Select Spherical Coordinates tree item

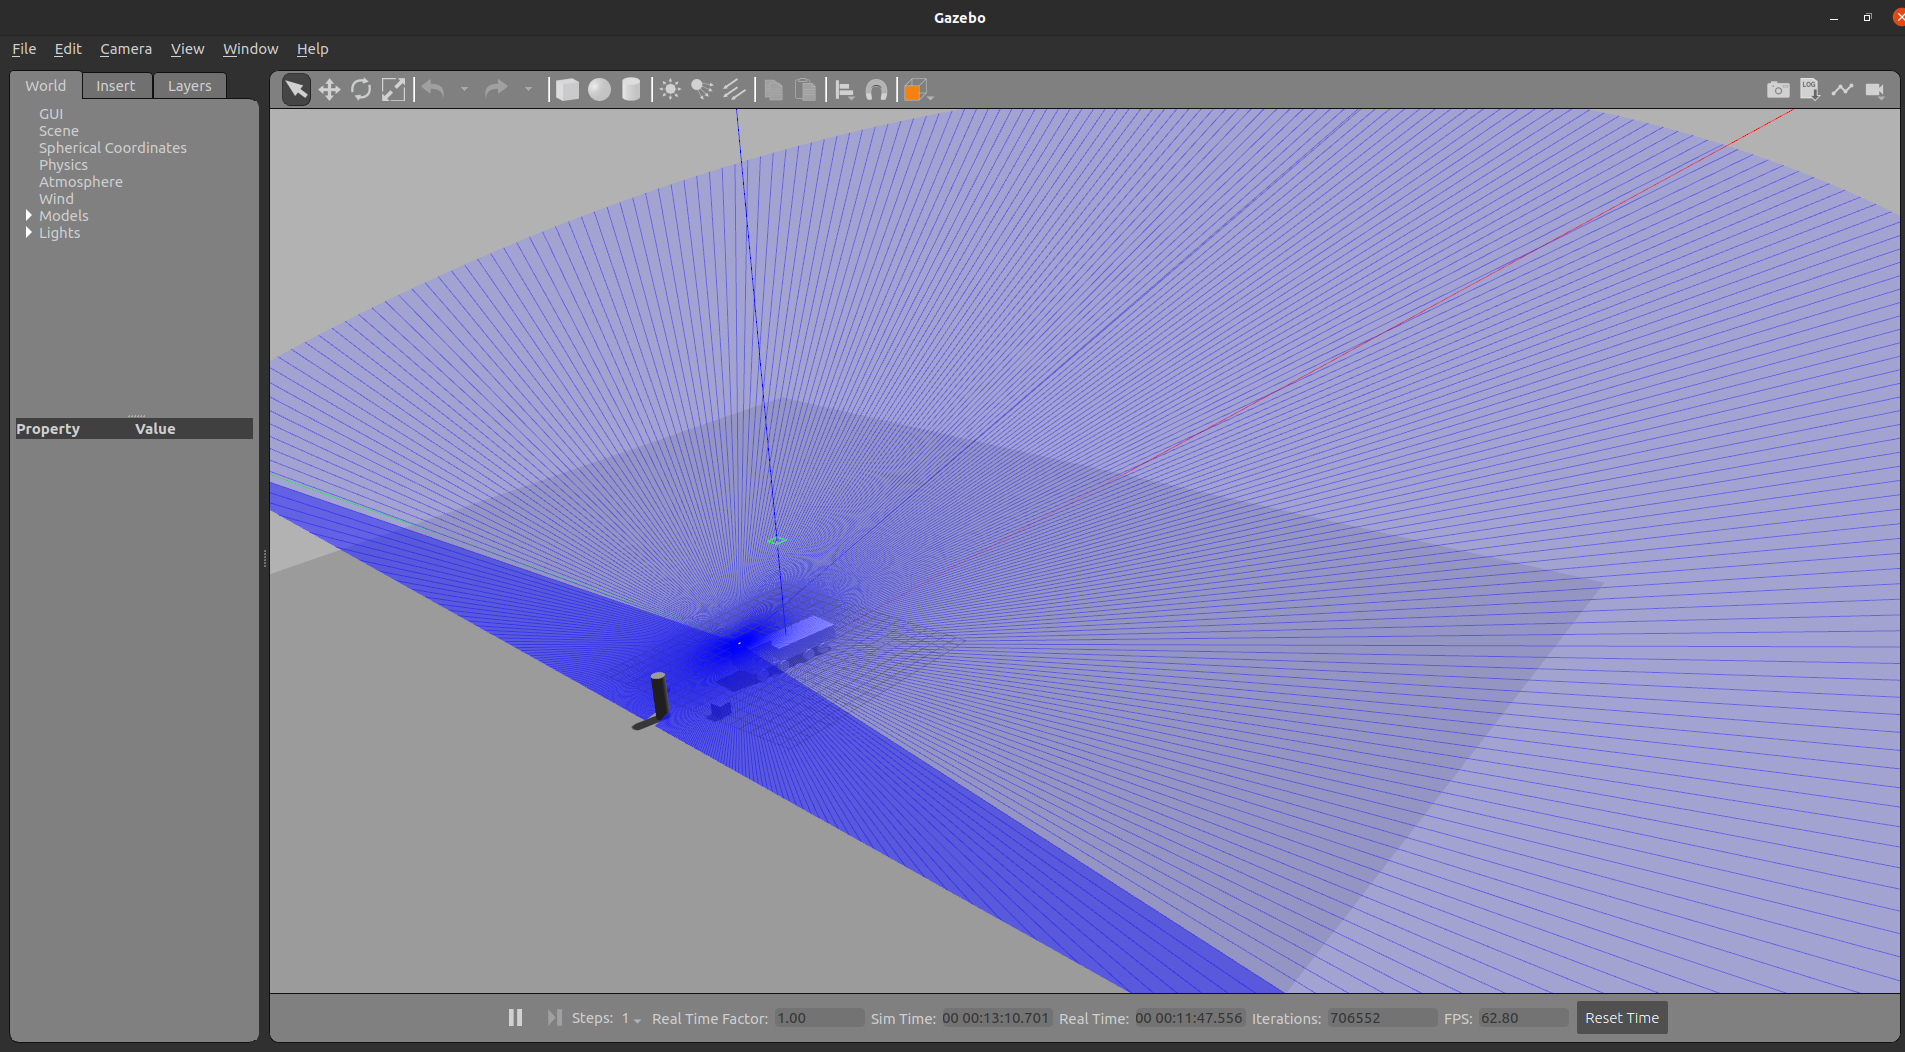click(x=113, y=148)
